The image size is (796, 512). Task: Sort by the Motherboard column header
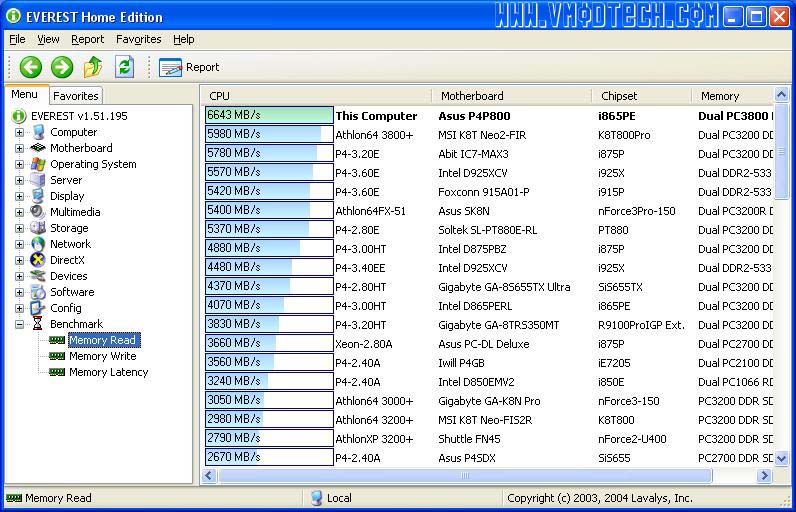(512, 96)
